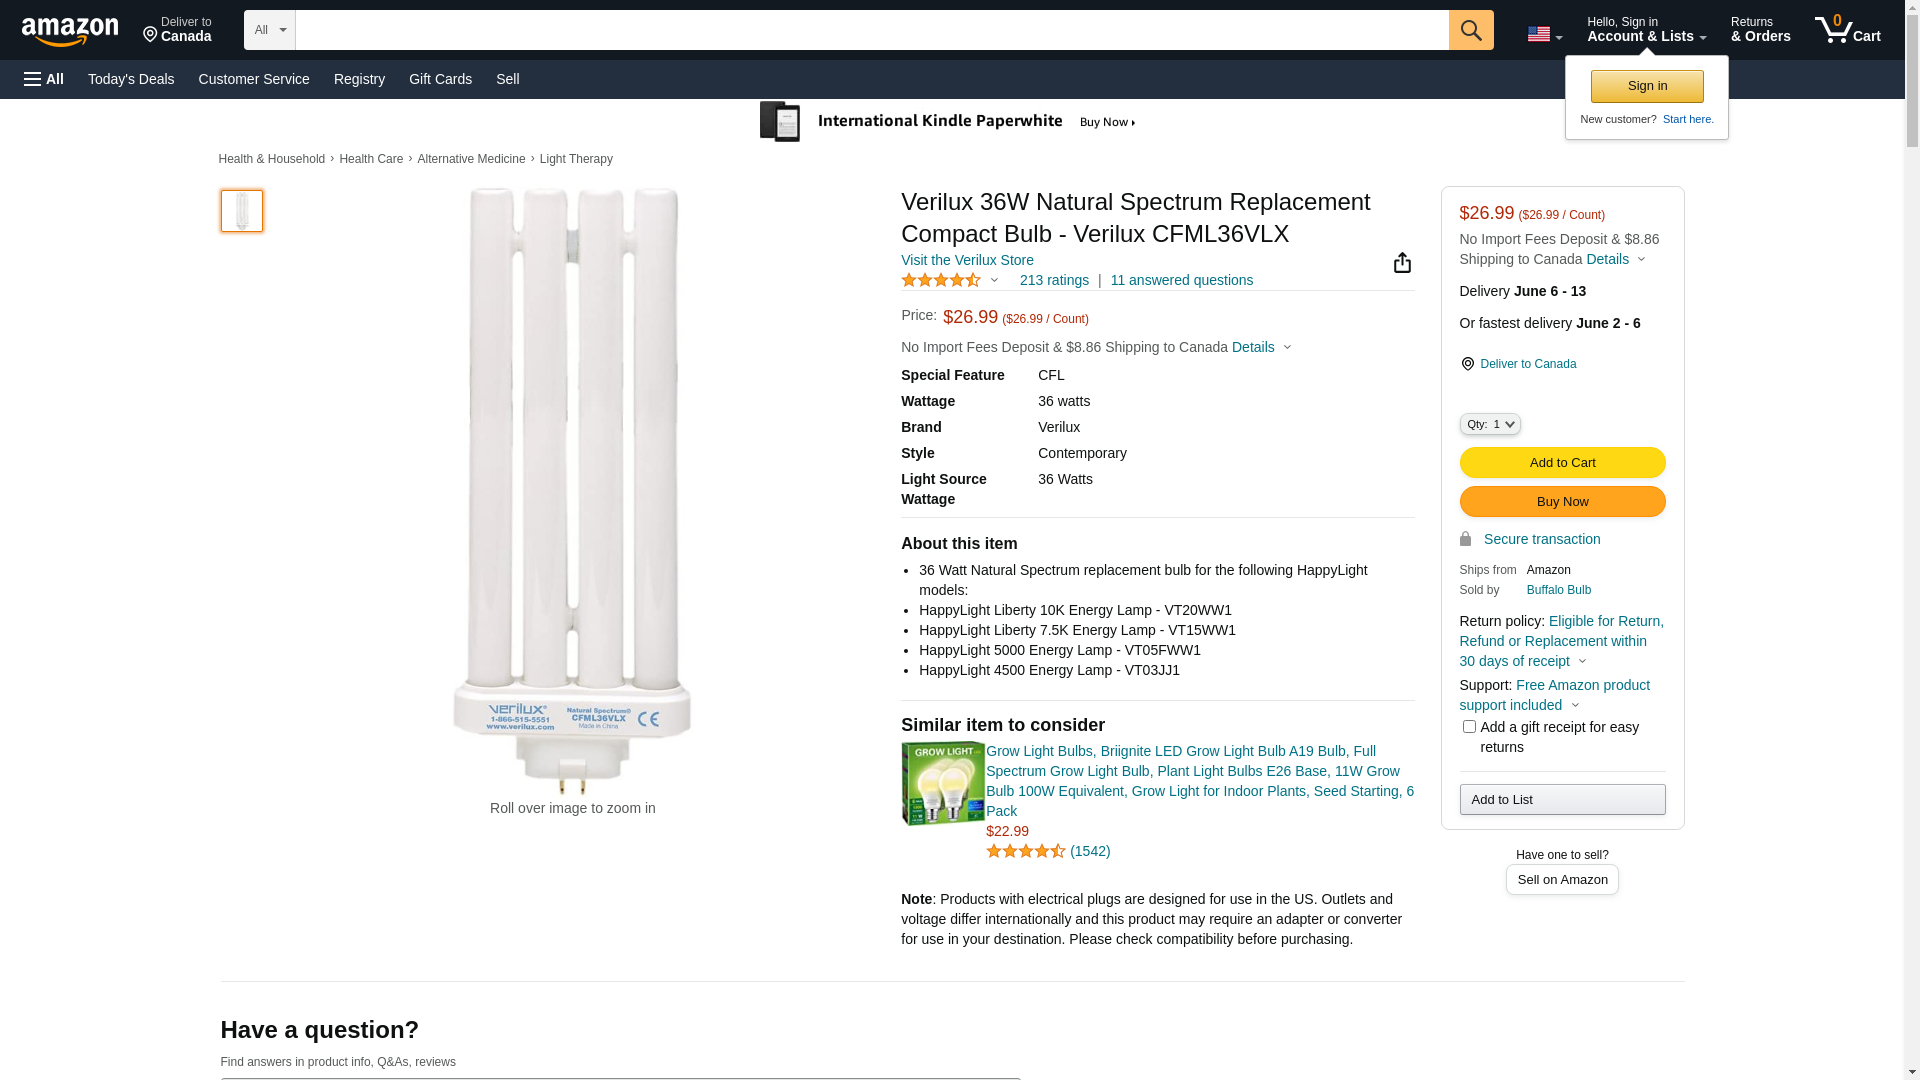Image resolution: width=1920 pixels, height=1080 pixels.
Task: Click the Add to Cart button
Action: click(1562, 463)
